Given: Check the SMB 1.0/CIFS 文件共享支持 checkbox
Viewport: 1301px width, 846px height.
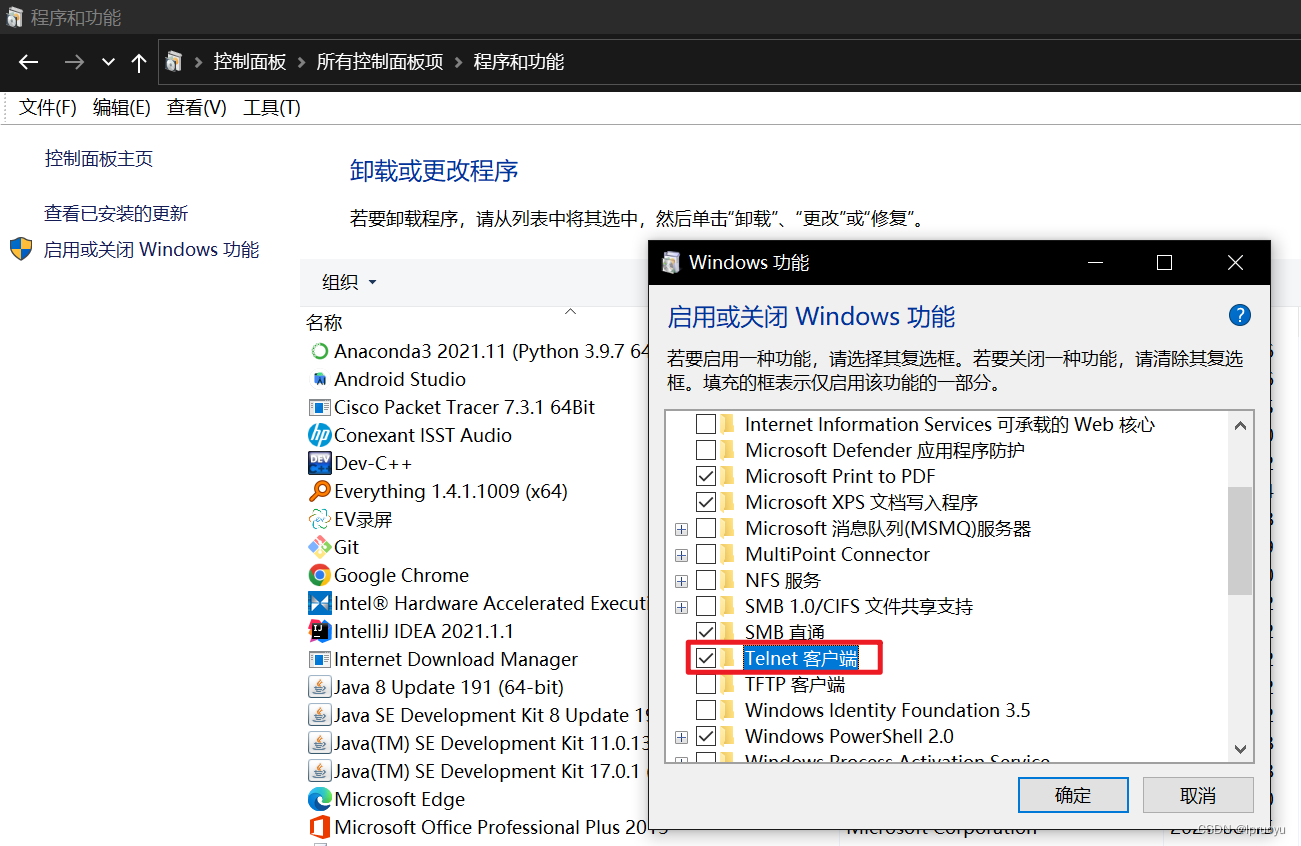Looking at the screenshot, I should tap(706, 606).
